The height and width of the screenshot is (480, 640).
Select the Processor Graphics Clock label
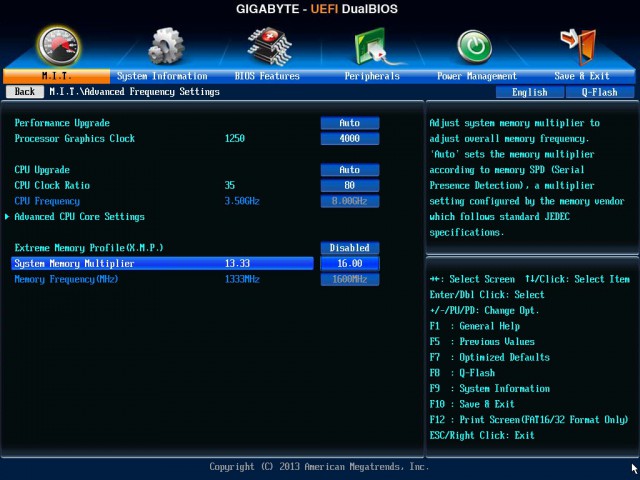coord(74,138)
